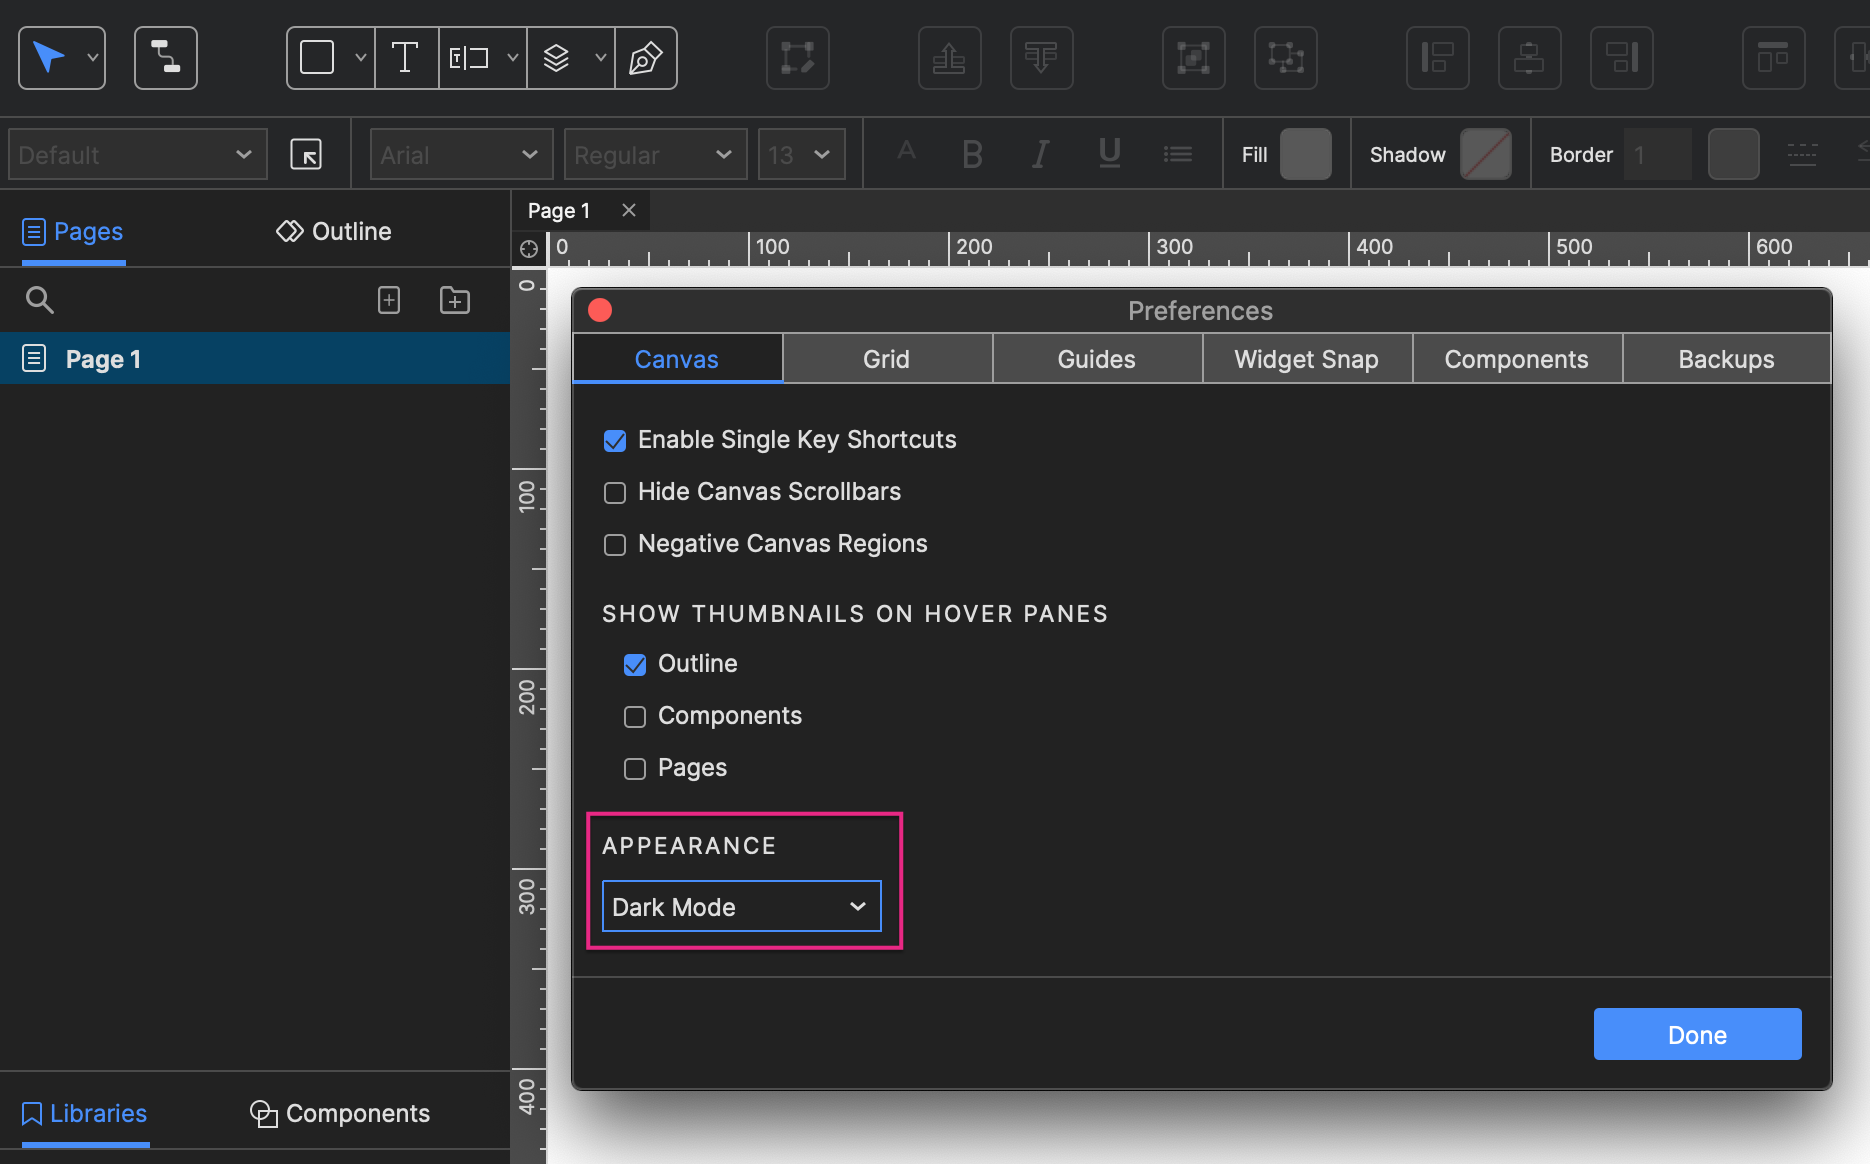Click the bring to front icon

pos(950,58)
